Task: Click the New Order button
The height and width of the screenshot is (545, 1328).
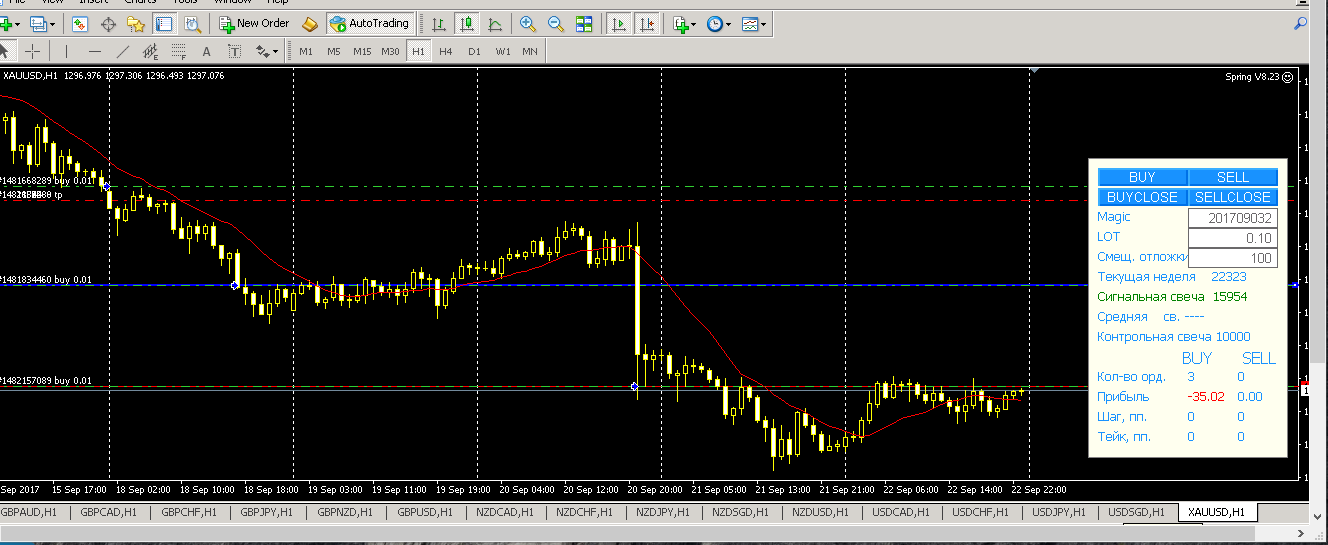Action: click(x=254, y=23)
